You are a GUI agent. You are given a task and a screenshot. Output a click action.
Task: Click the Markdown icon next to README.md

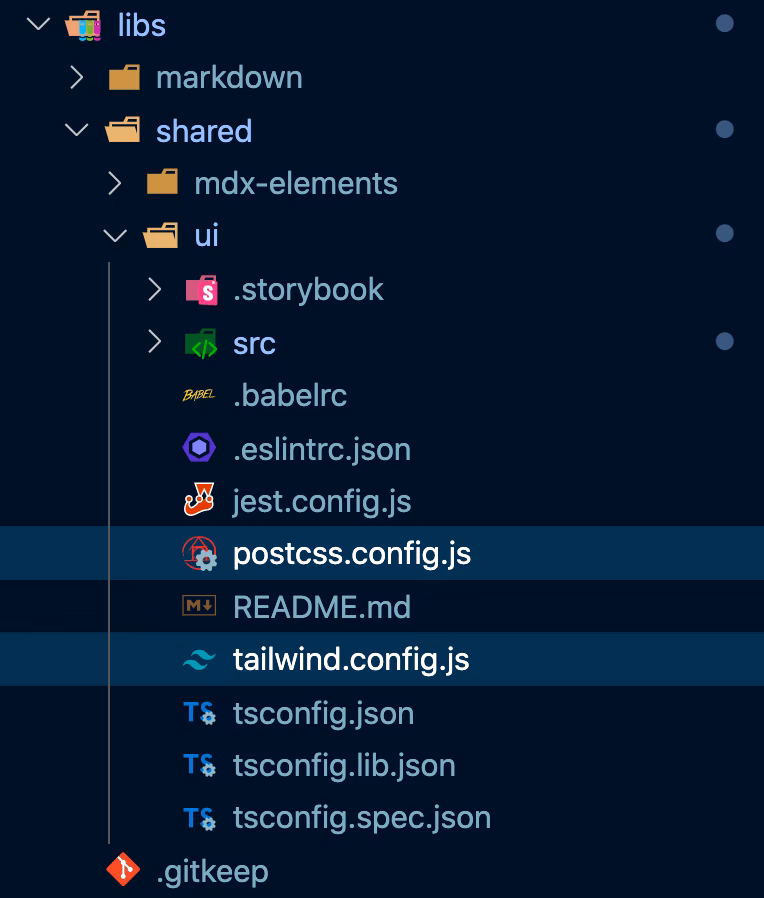(x=199, y=607)
